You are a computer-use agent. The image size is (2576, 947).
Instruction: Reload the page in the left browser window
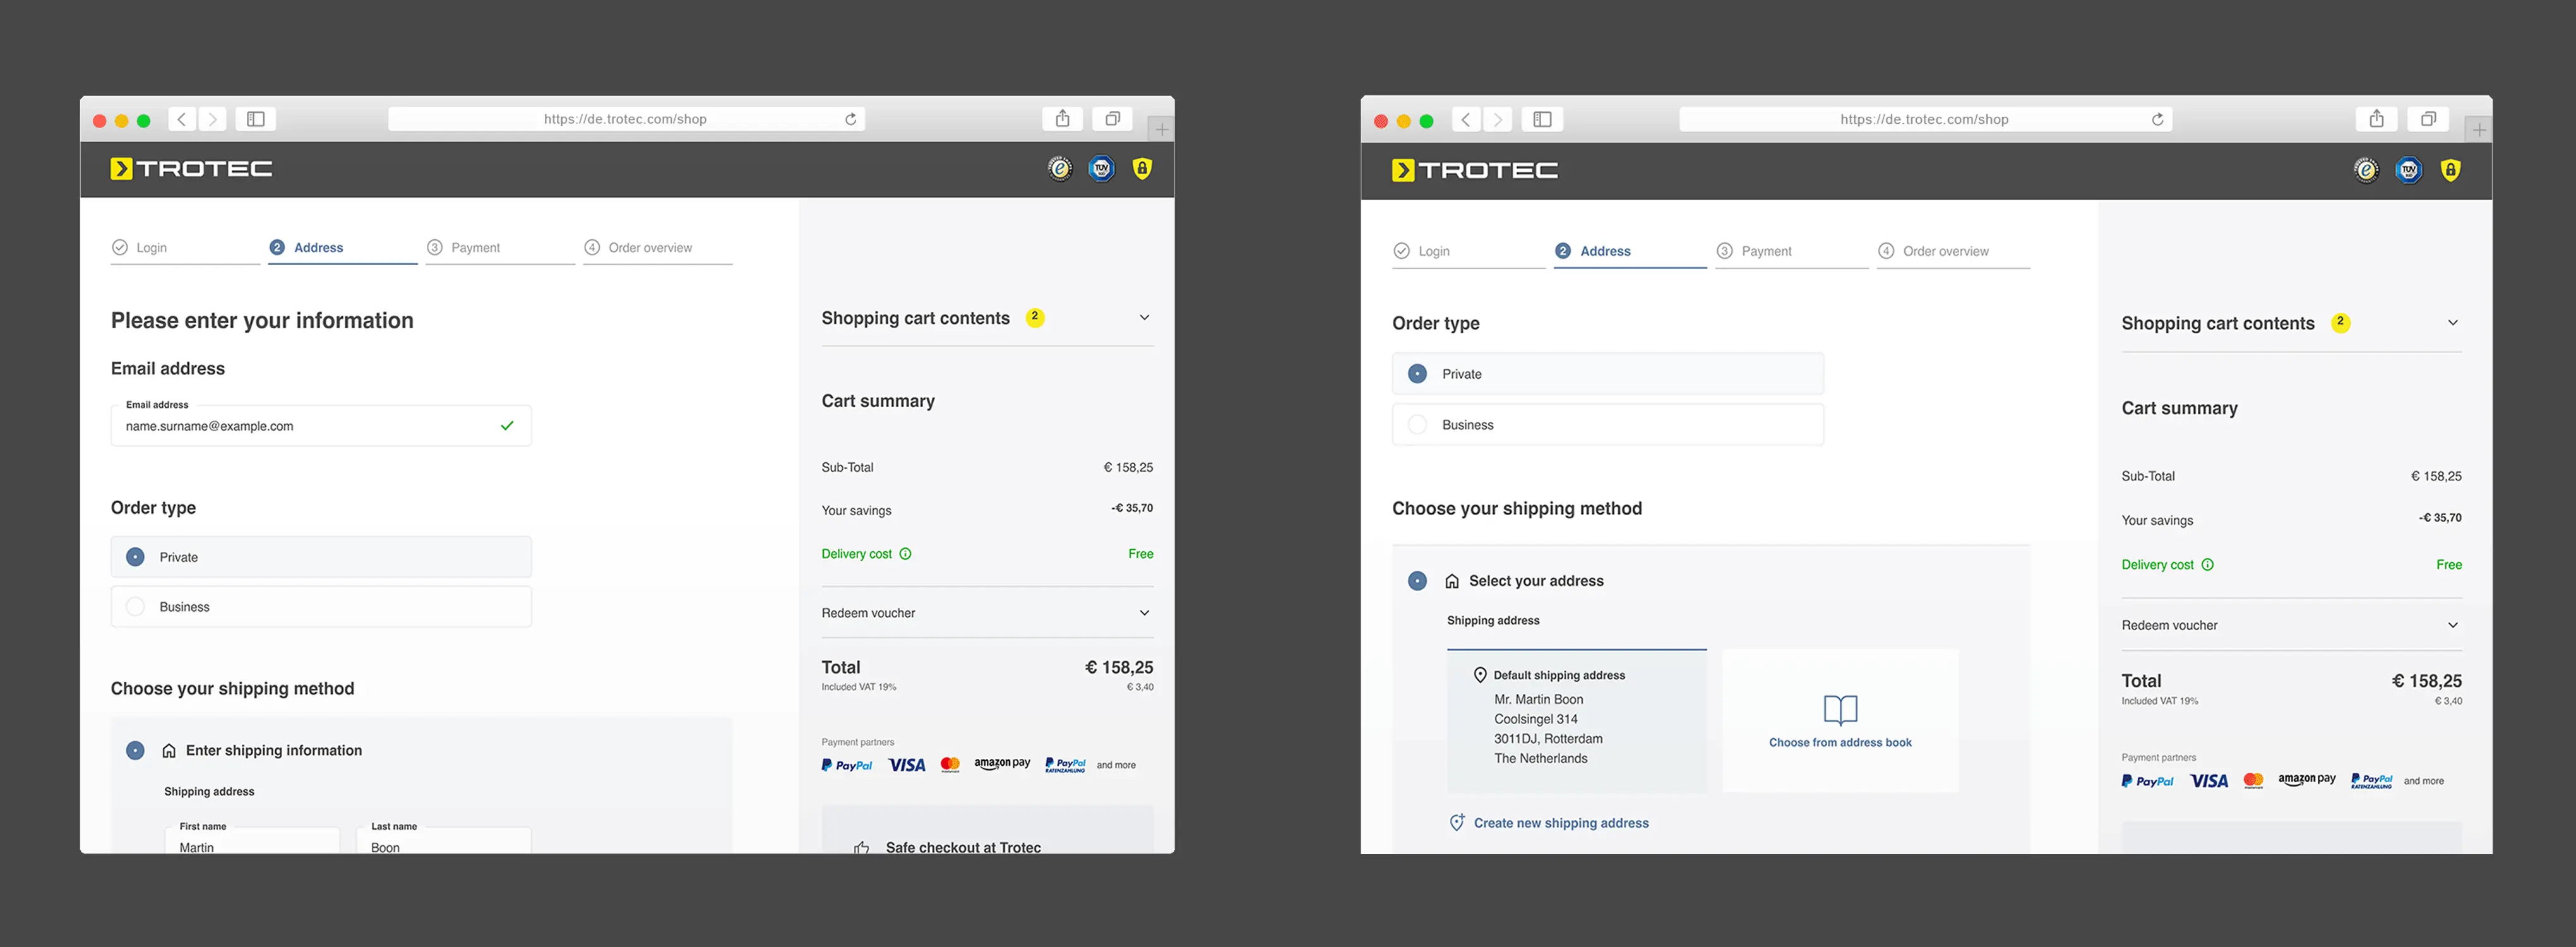[851, 119]
